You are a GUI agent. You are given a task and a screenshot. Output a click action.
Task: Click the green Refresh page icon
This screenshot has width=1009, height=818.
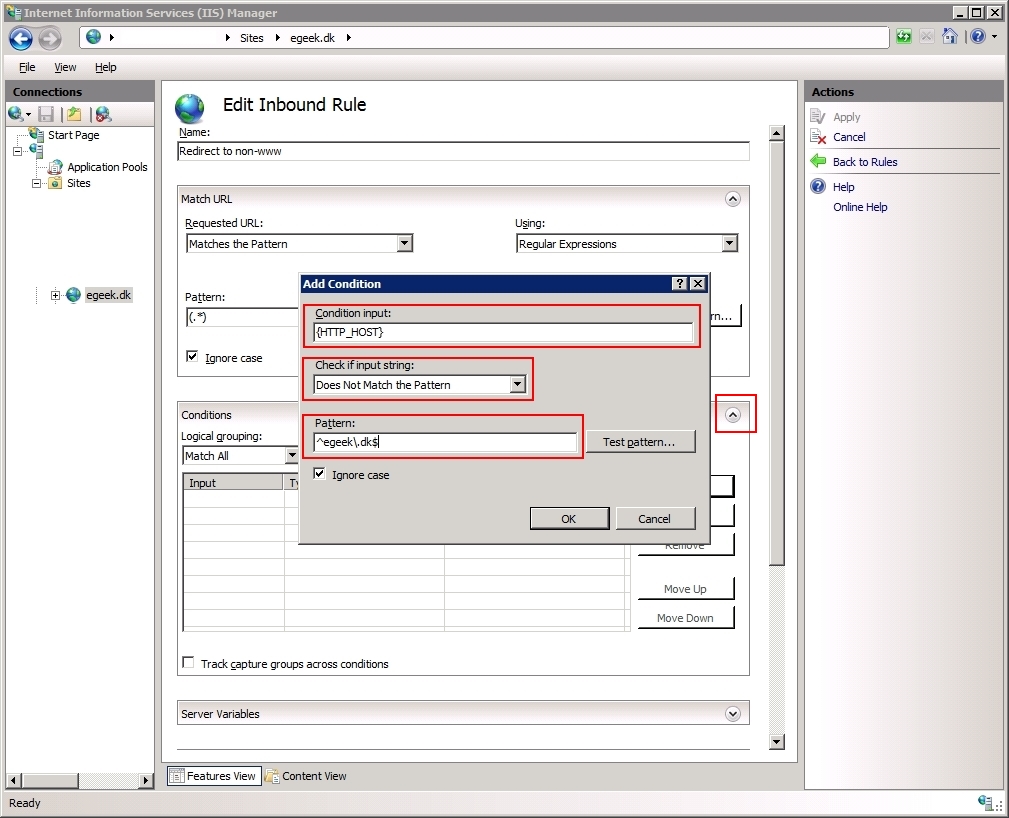(x=904, y=37)
